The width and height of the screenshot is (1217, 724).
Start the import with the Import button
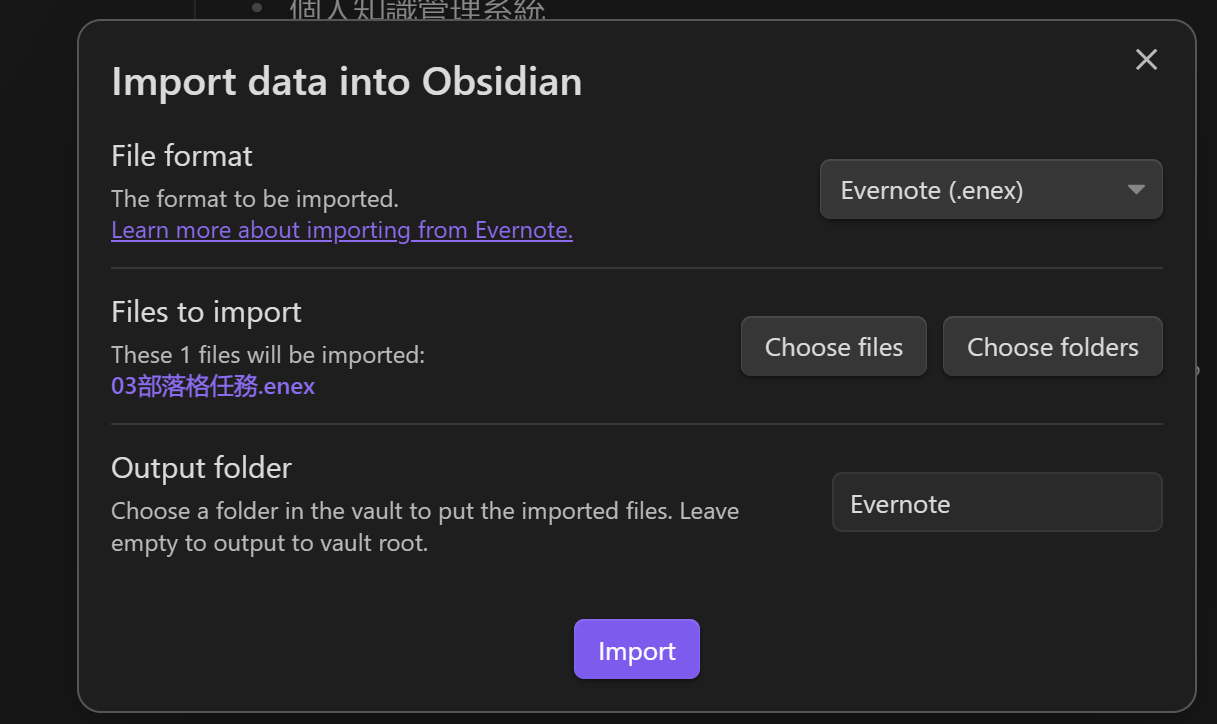(636, 650)
